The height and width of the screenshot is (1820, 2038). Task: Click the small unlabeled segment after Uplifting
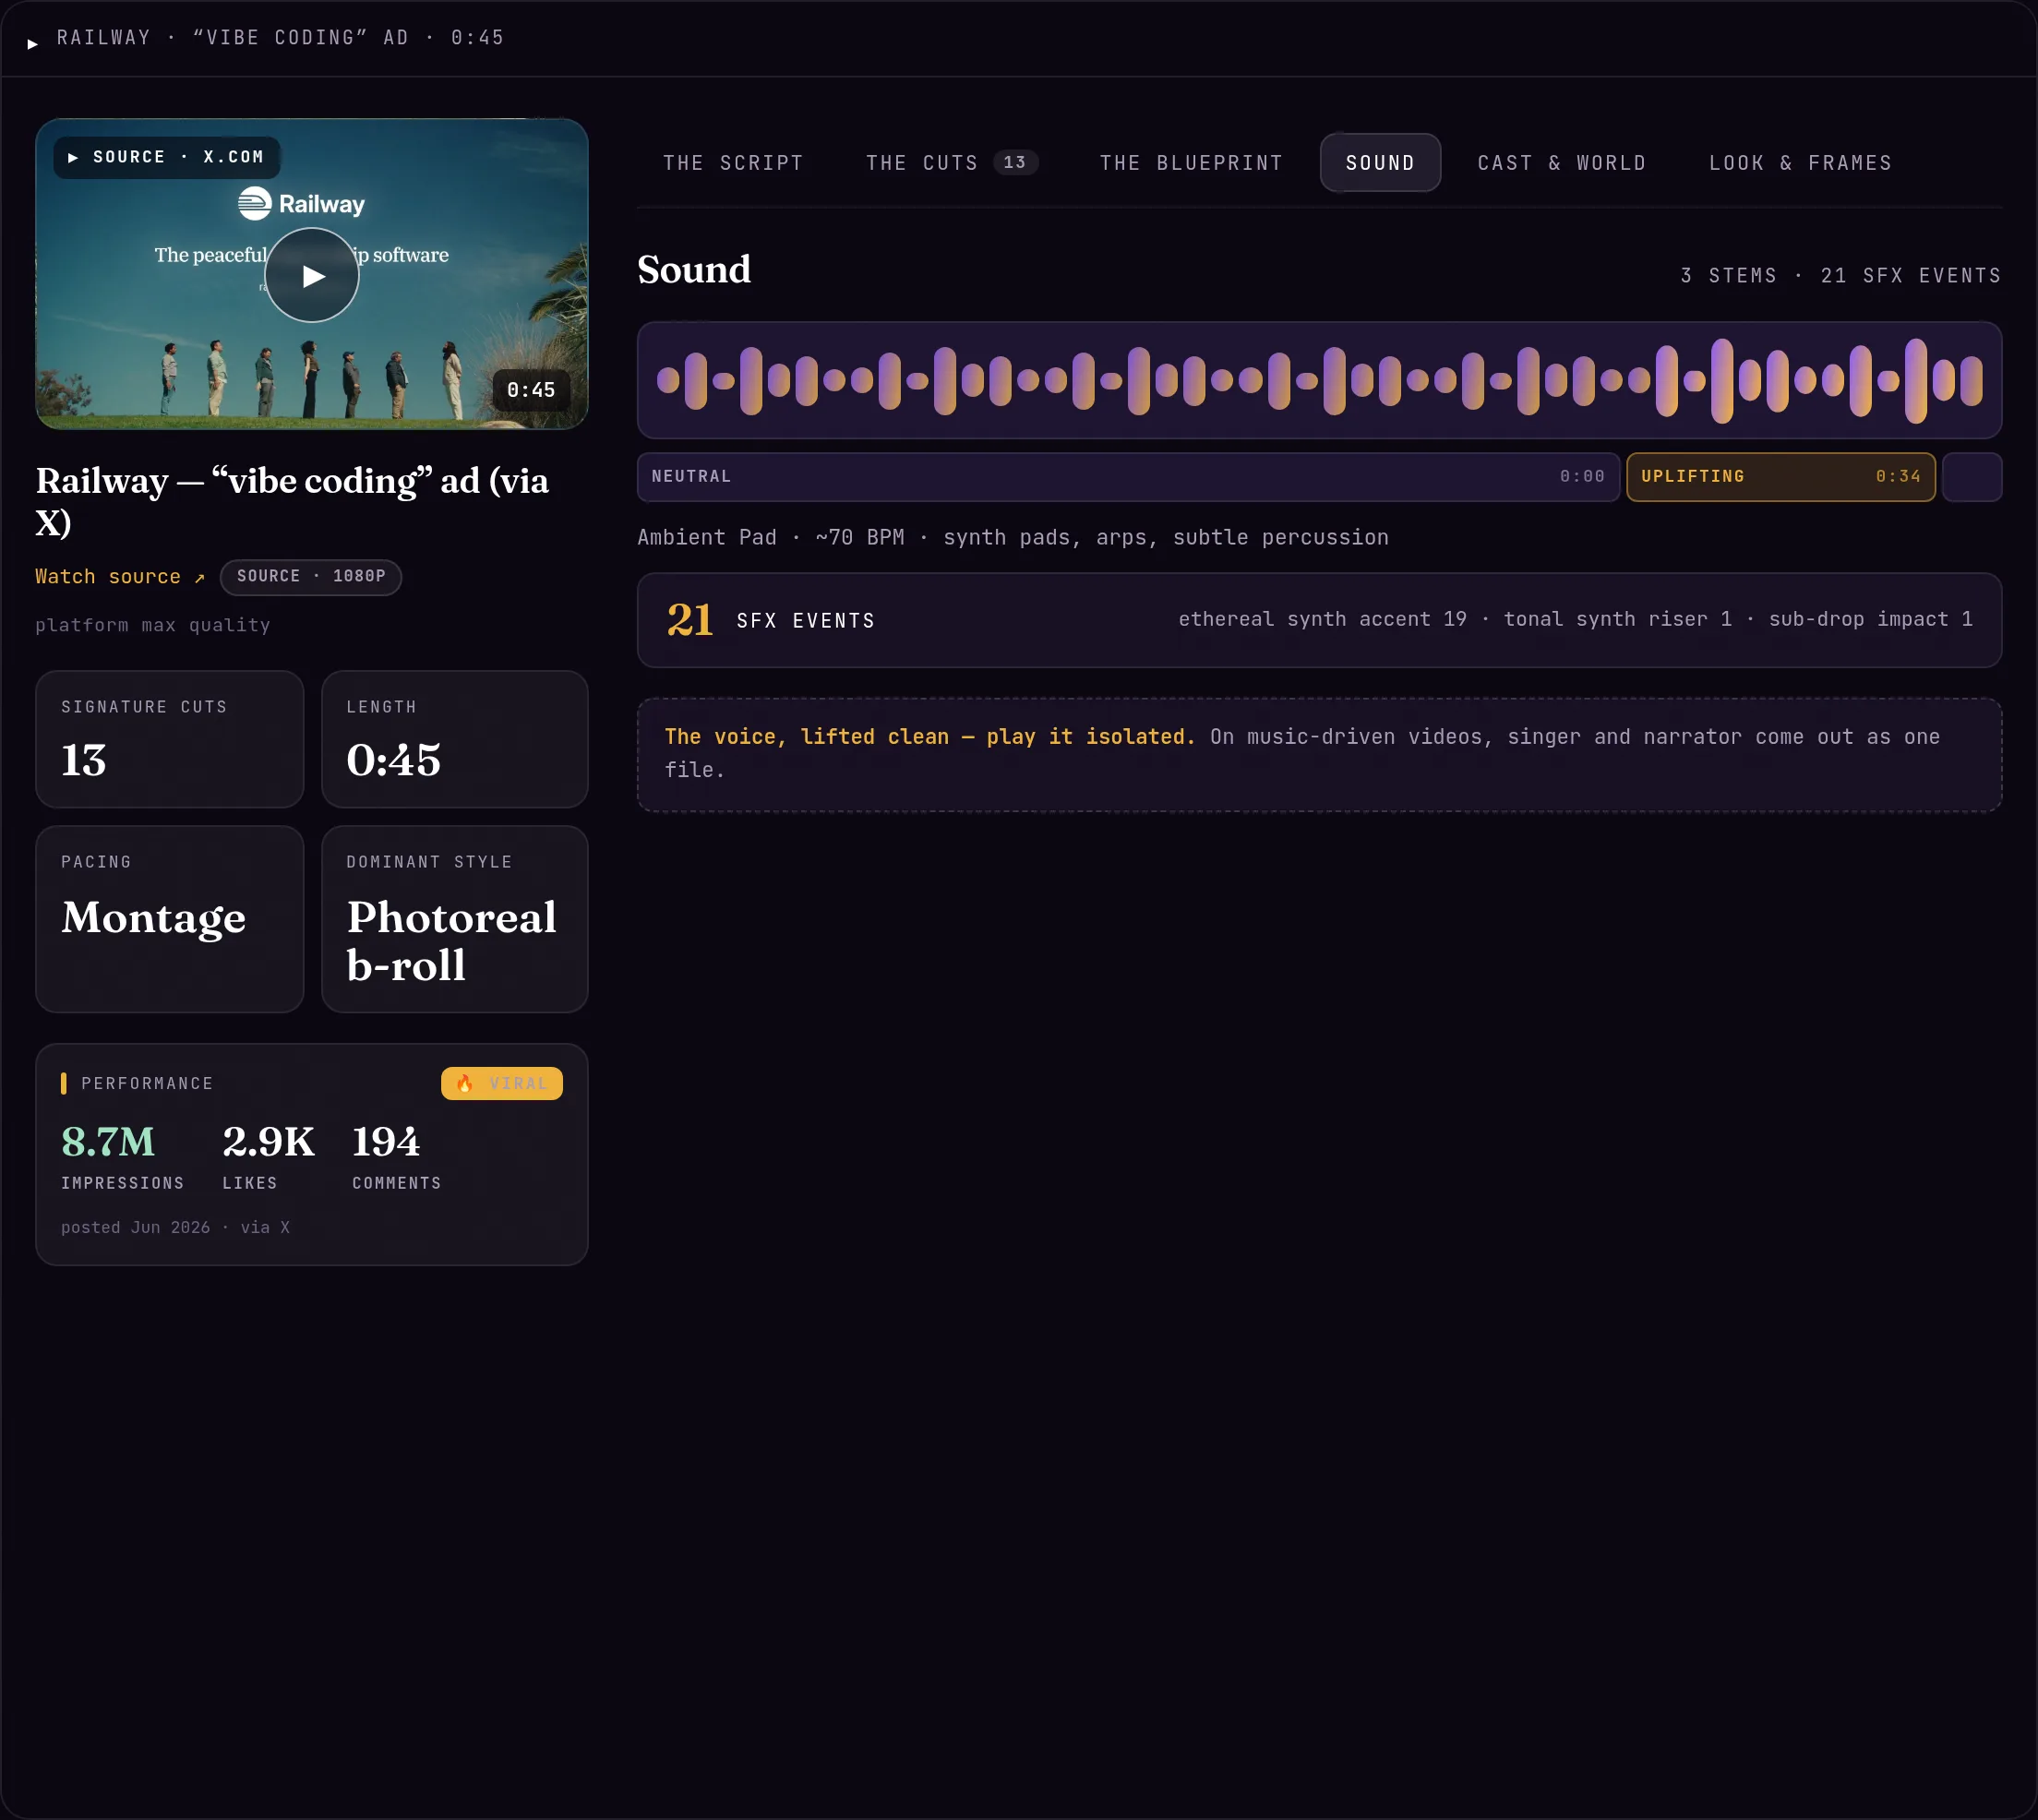1971,477
